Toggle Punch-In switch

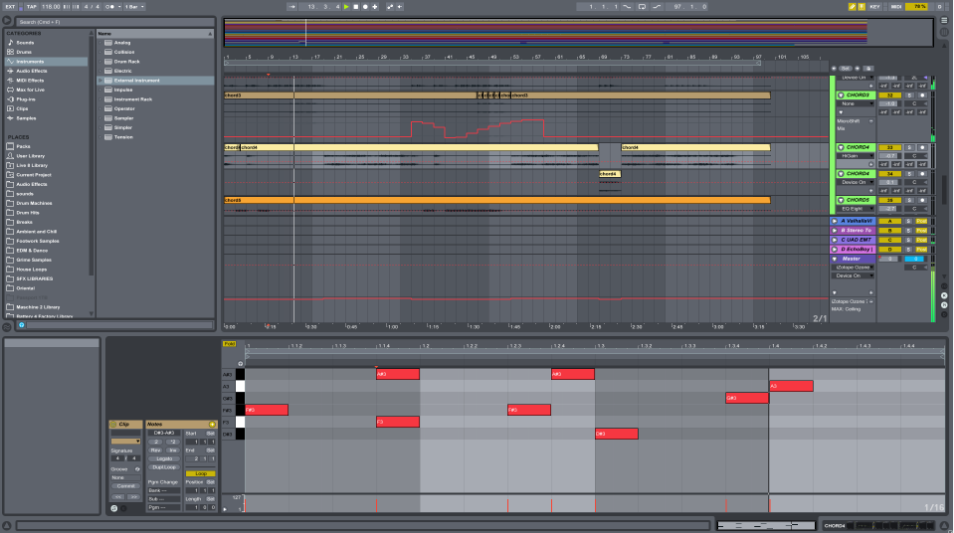point(627,7)
